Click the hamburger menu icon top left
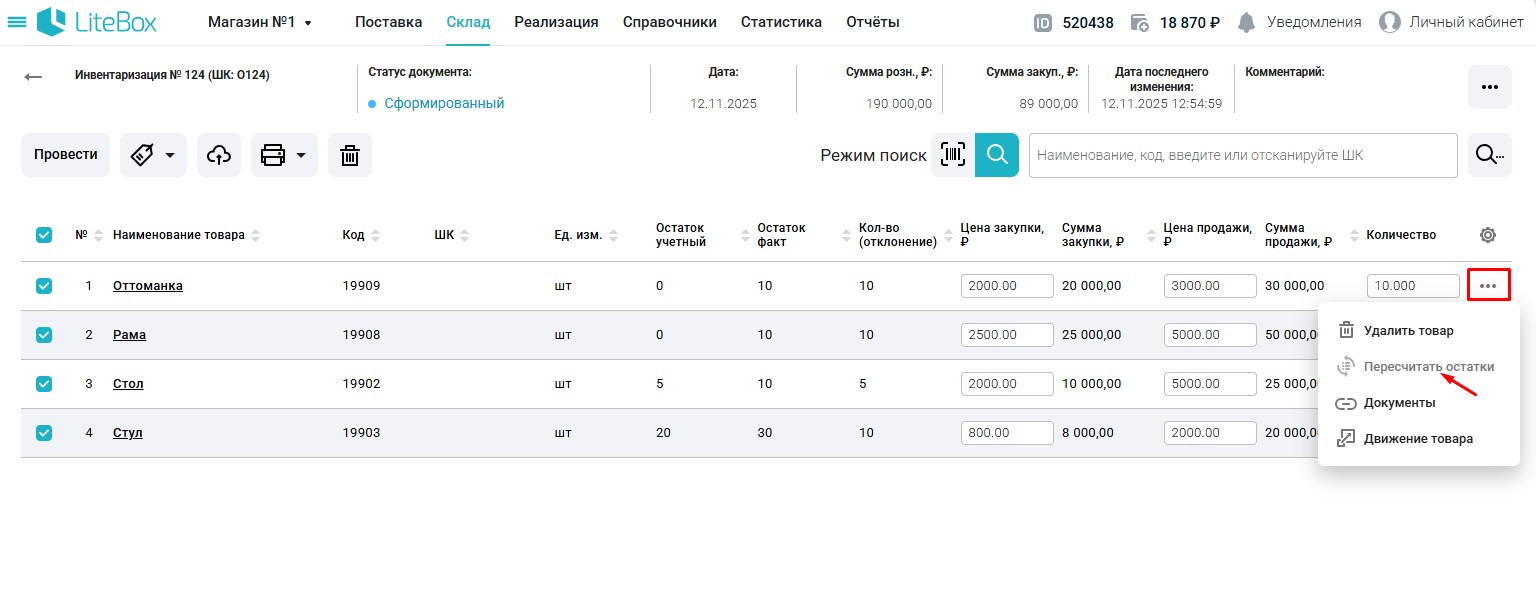Viewport: 1536px width, 594px height. click(17, 20)
